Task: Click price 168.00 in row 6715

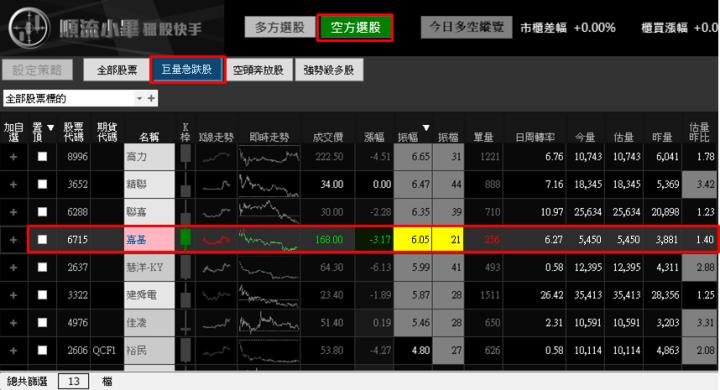Action: 329,239
